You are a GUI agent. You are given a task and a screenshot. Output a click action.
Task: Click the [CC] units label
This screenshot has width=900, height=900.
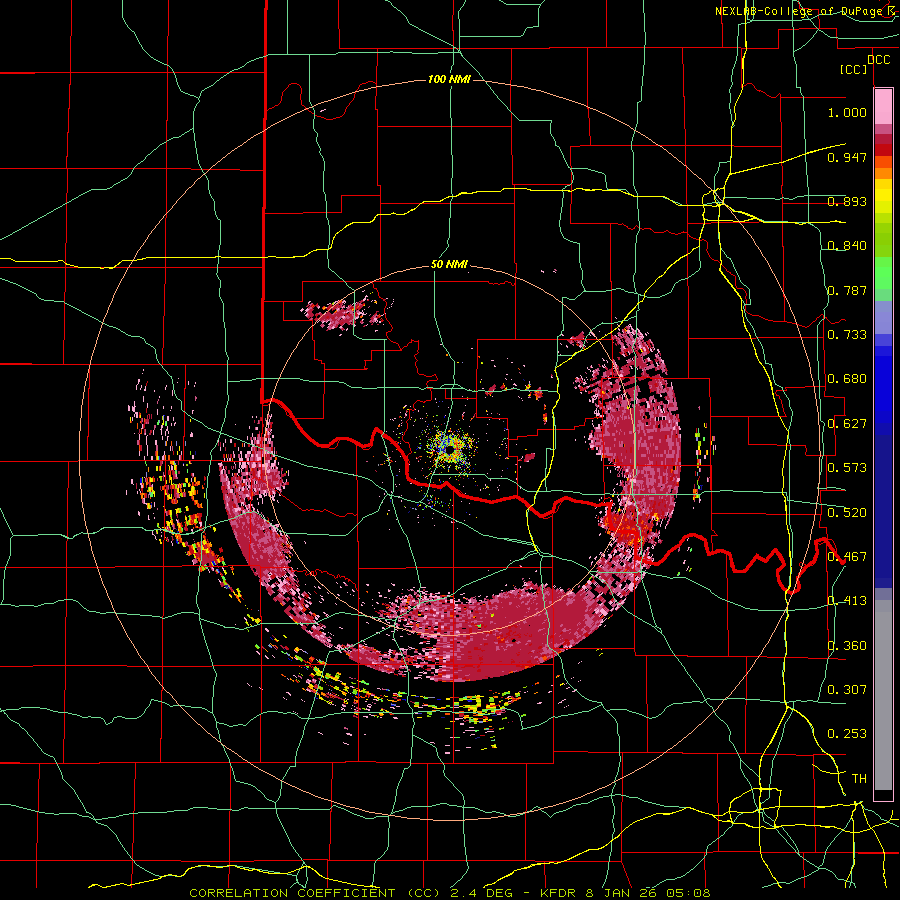click(x=853, y=69)
